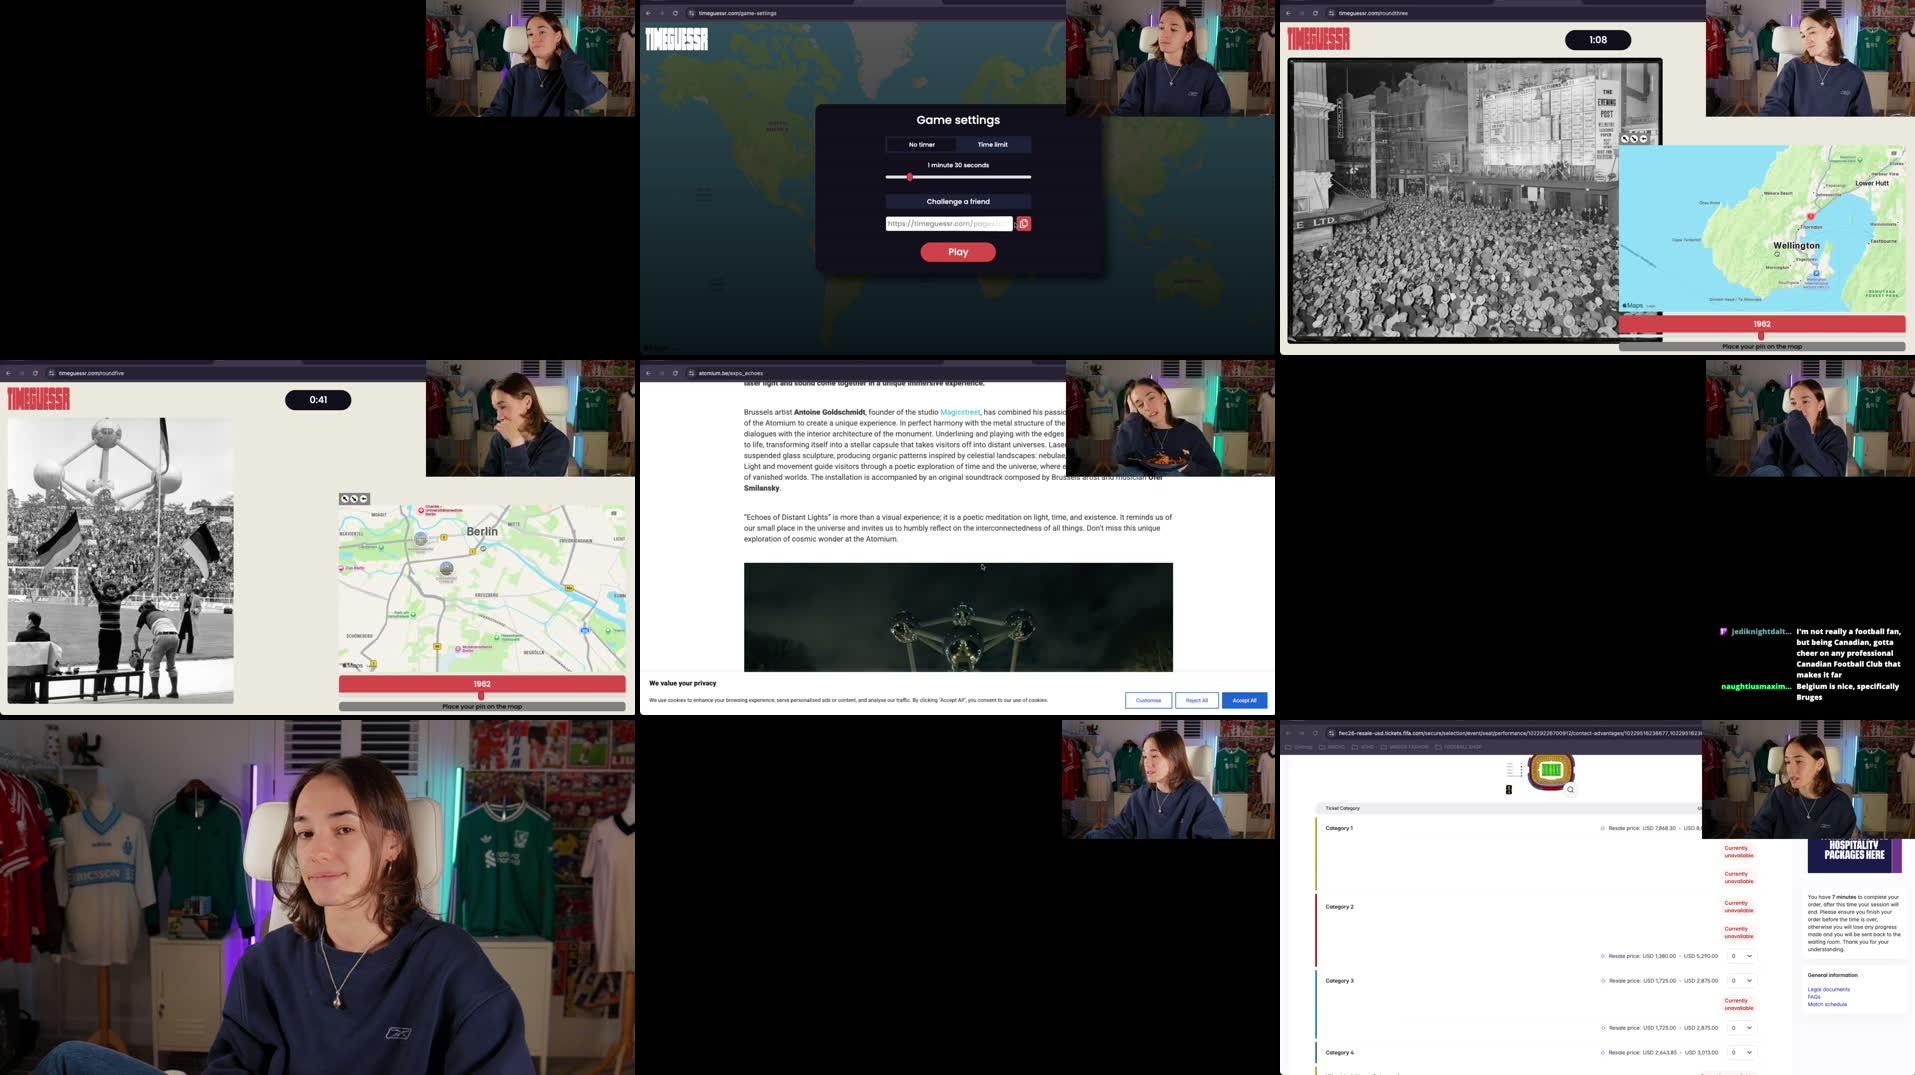This screenshot has height=1075, width=1915.
Task: Open the ANKING bookmarks folder
Action: (1335, 747)
